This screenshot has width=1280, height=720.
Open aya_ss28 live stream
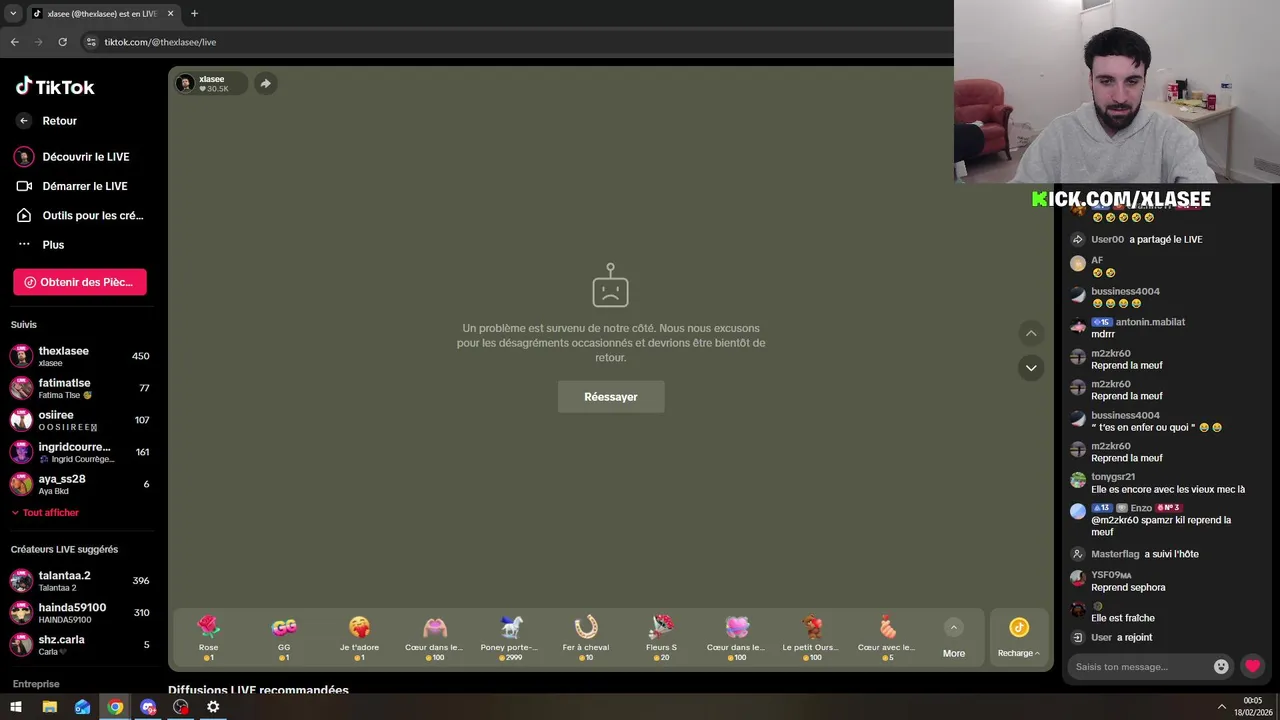click(x=80, y=484)
